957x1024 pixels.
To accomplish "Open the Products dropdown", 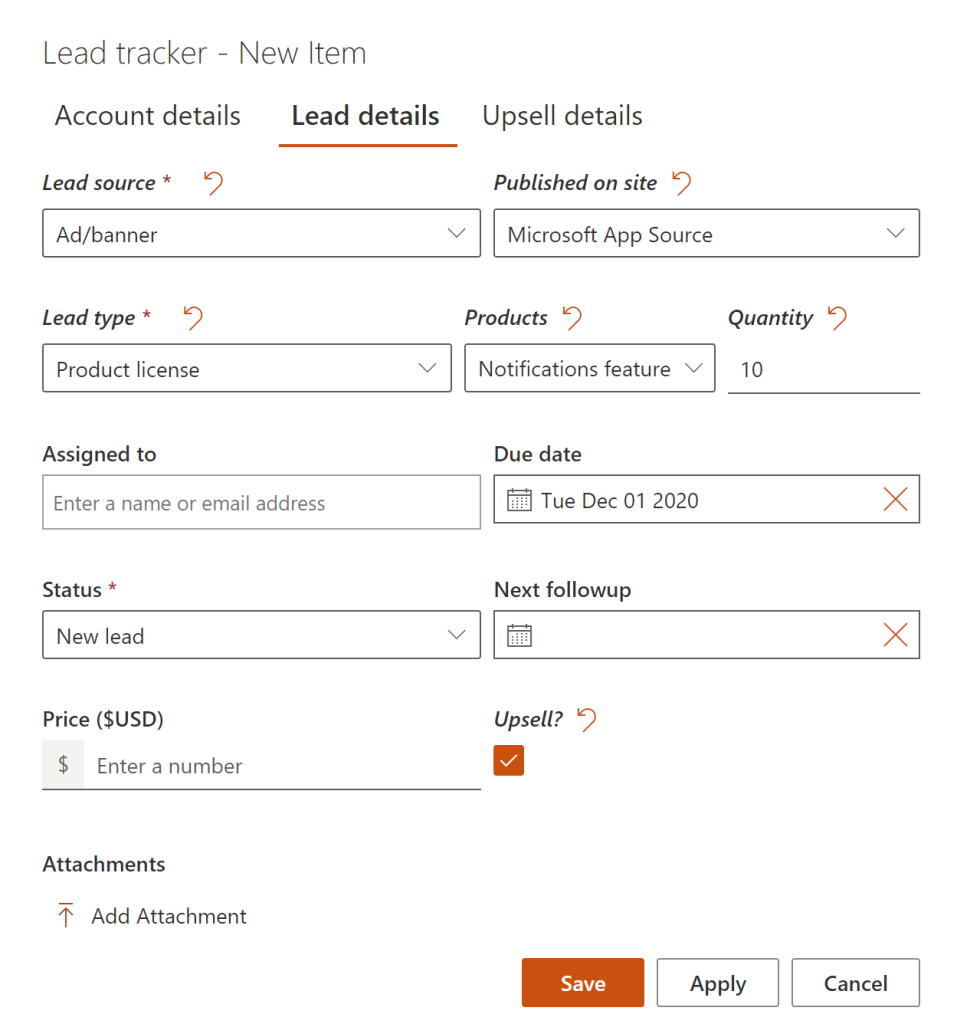I will tap(693, 368).
